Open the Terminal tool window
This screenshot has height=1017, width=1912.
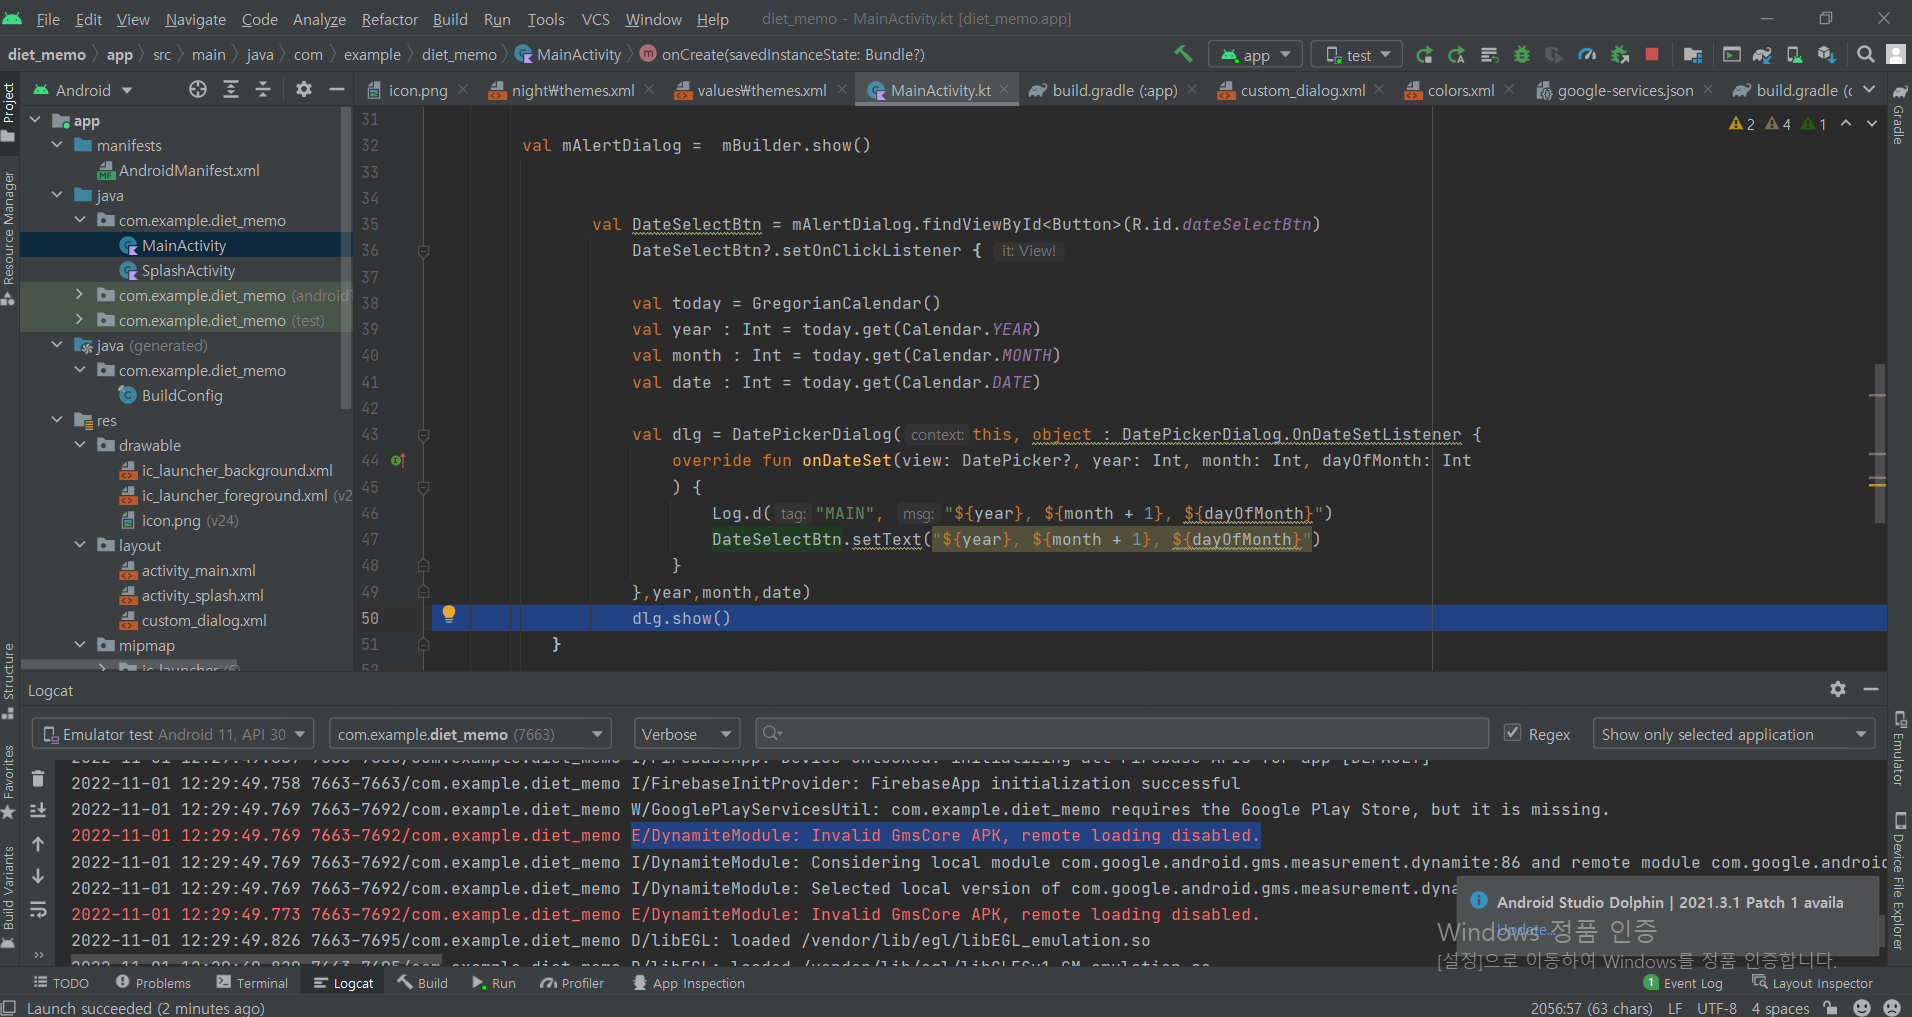(252, 983)
